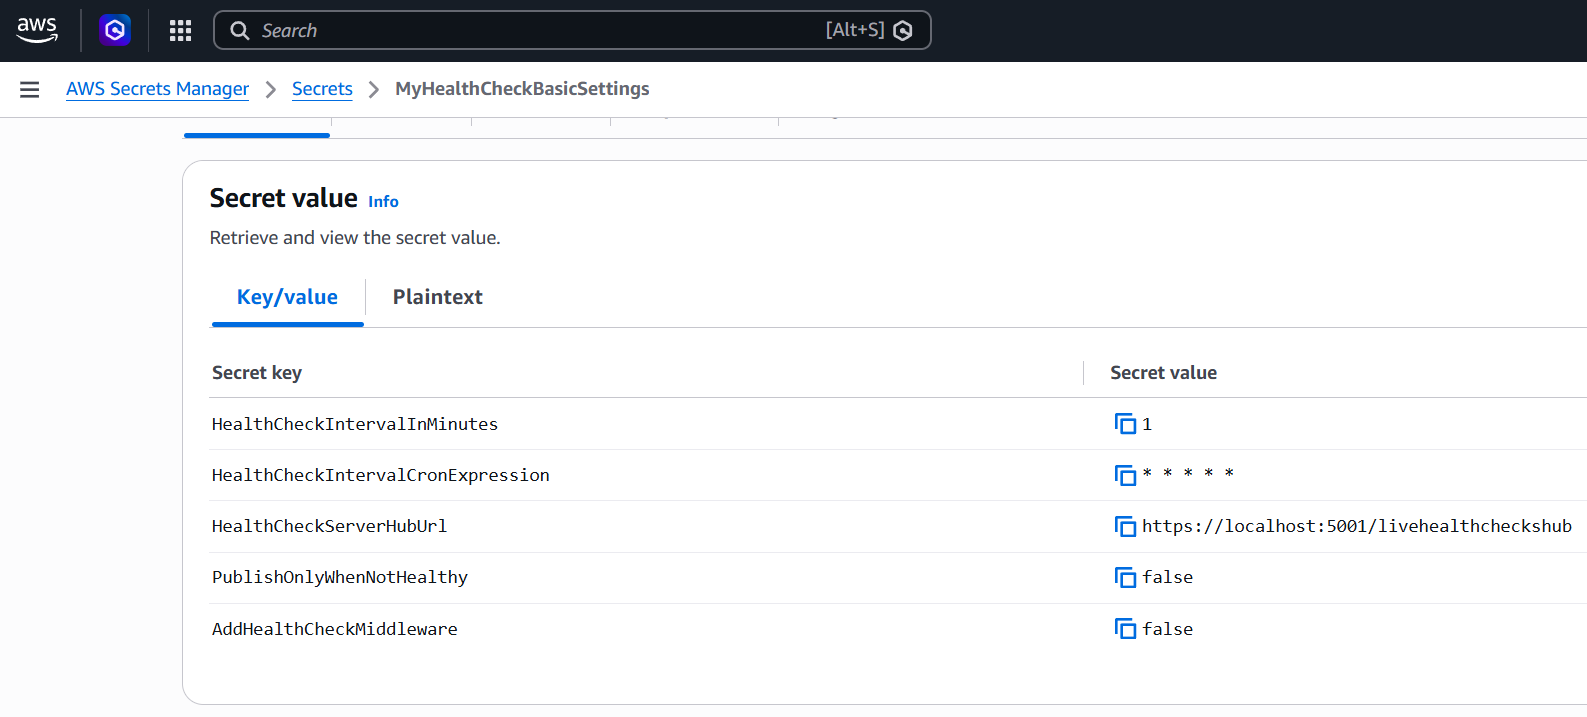
Task: Copy the PublishOnlyWhenNotHealthy value
Action: 1125,577
